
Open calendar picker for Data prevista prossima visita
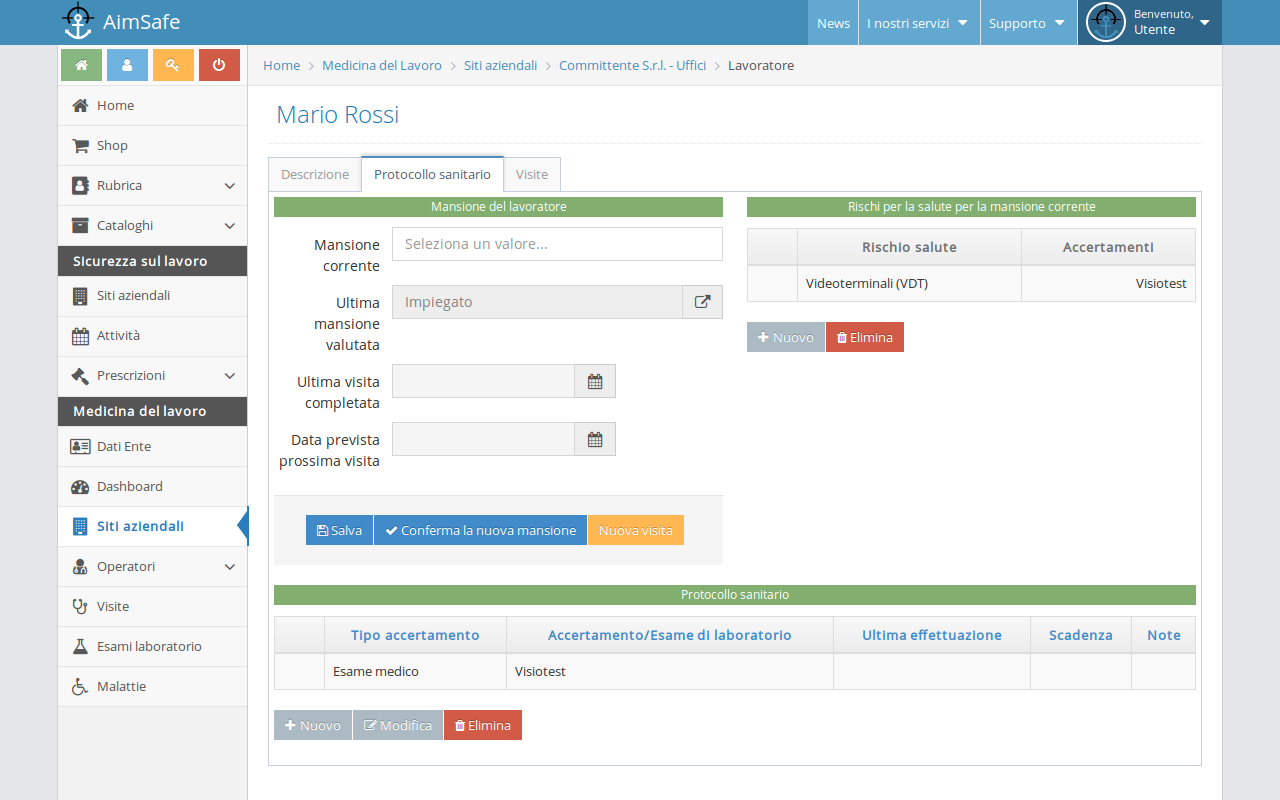click(595, 439)
